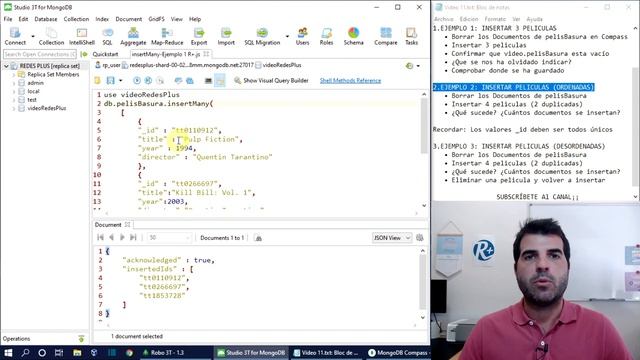Click the previous page arrow in results
Viewport: 640px width, 360px height.
pyautogui.click(x=111, y=238)
